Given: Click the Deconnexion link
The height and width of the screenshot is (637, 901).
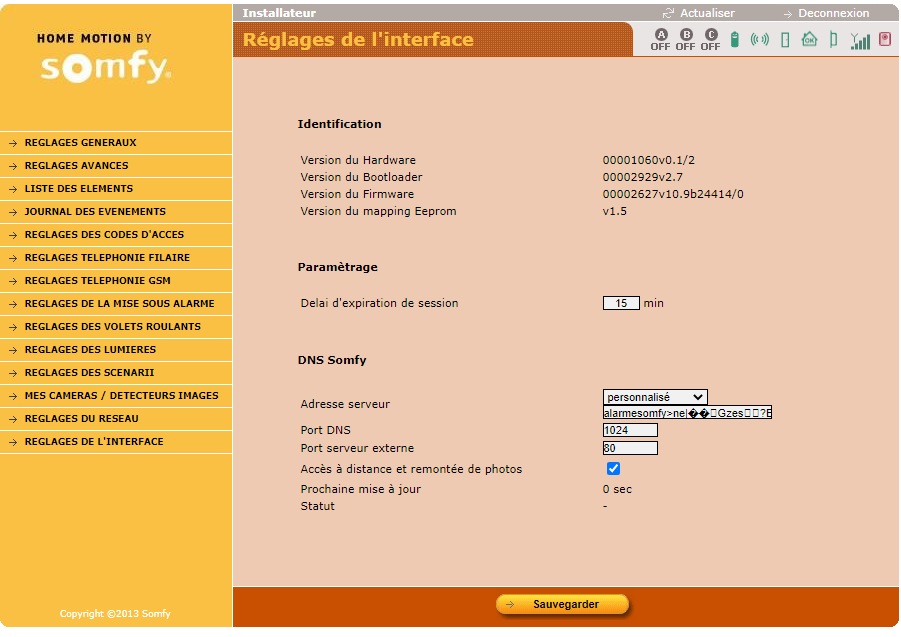Looking at the screenshot, I should [833, 13].
